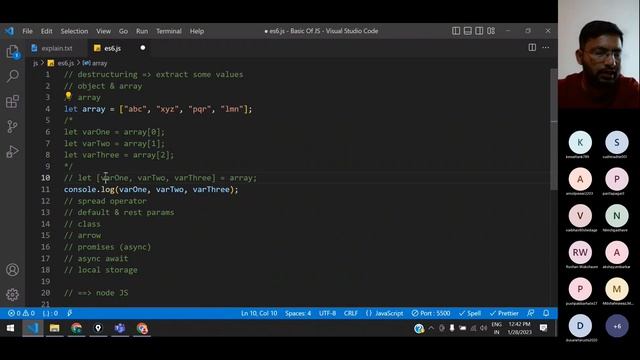Change the Spaces: 4 indentation setting

(298, 313)
